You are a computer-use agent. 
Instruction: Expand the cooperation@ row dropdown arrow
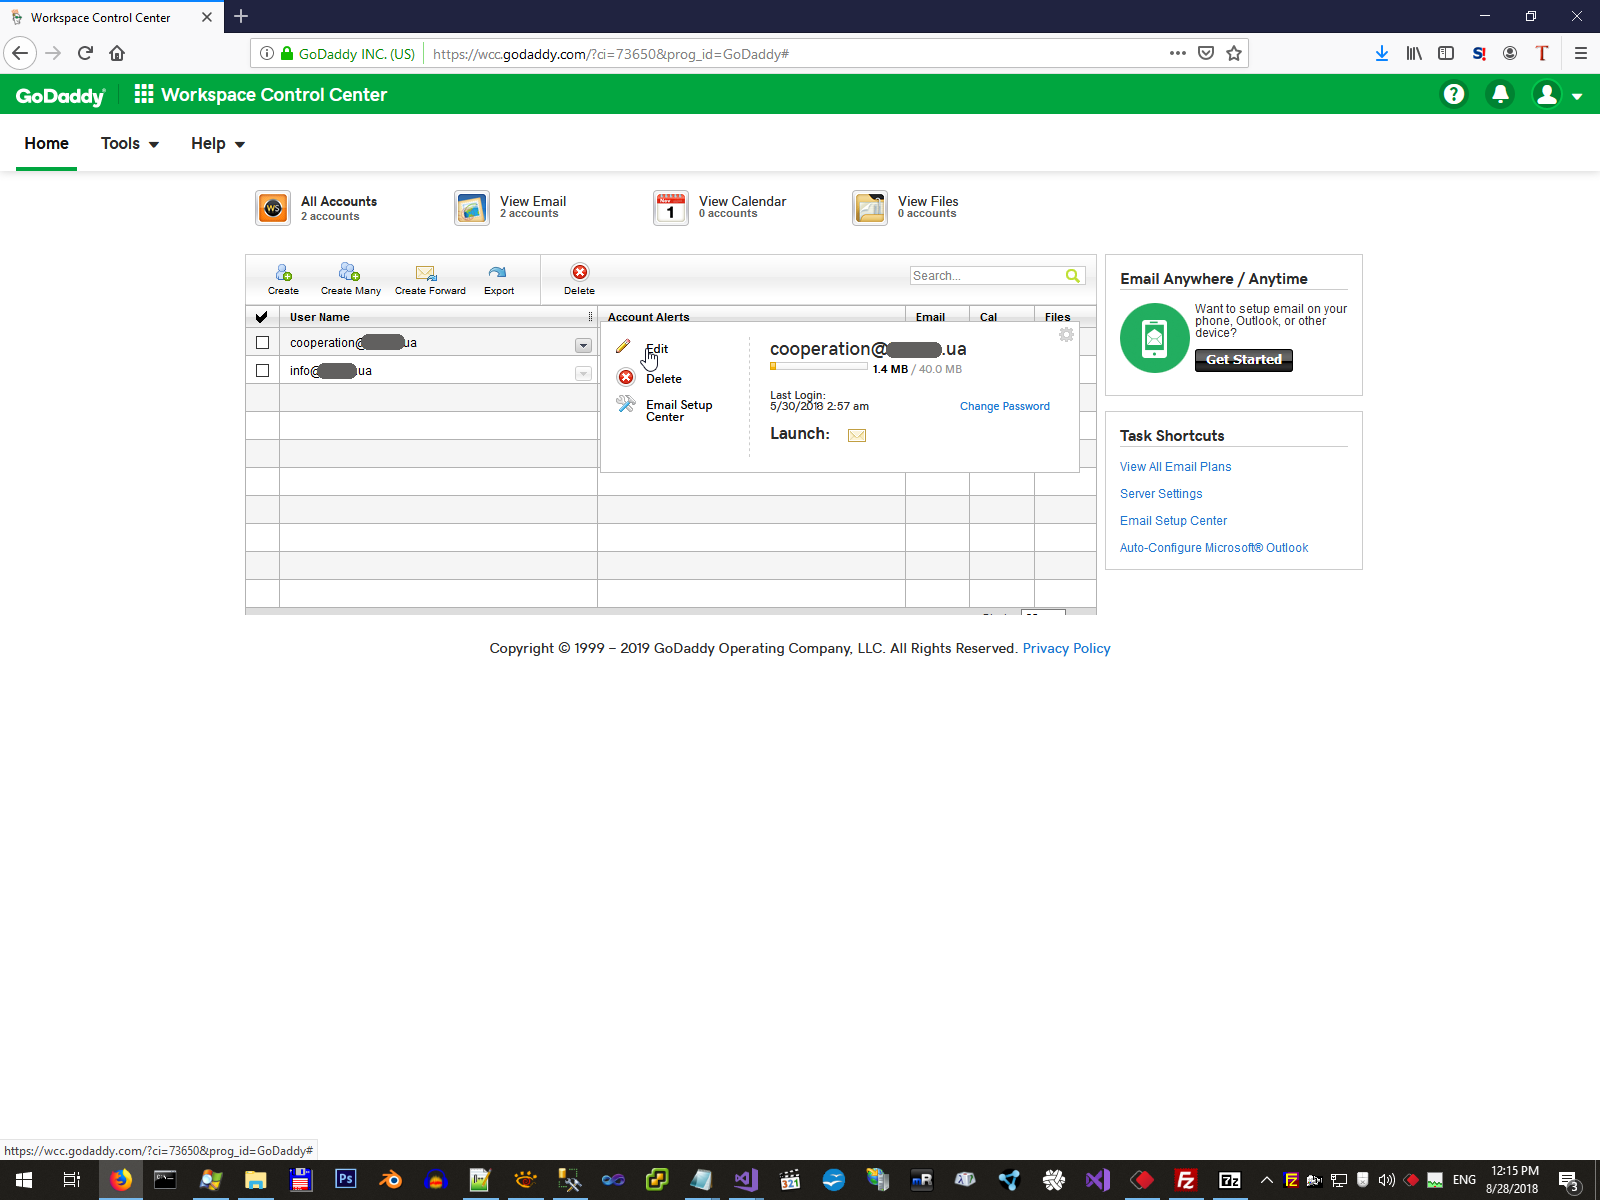(583, 345)
